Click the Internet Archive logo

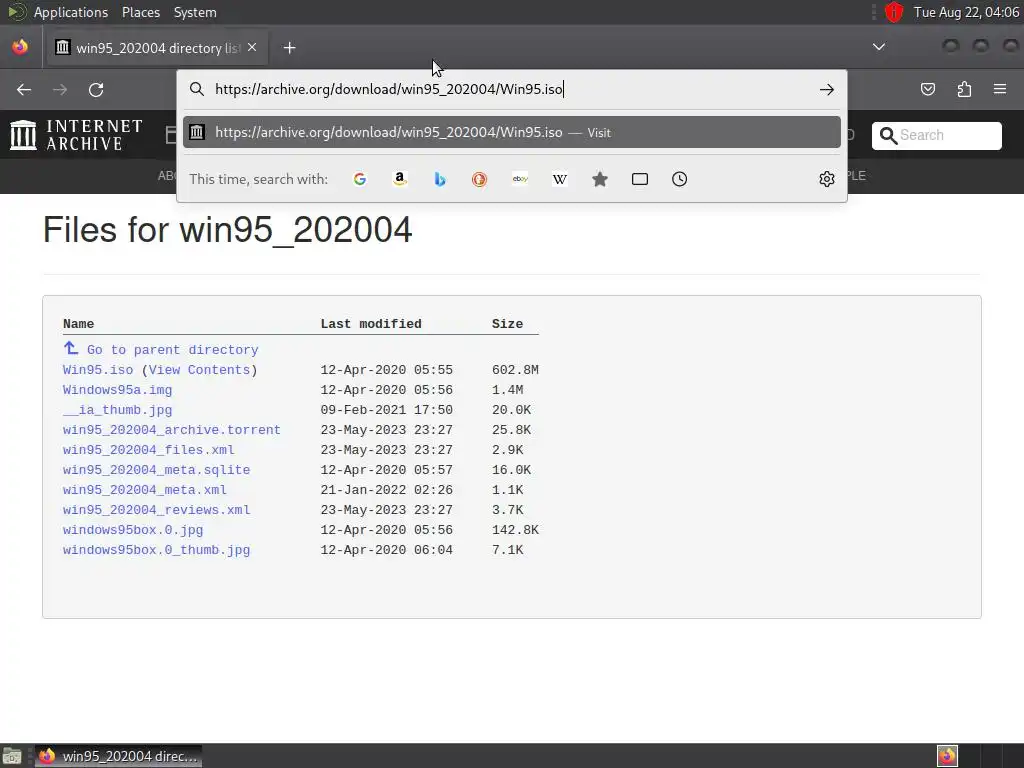pyautogui.click(x=76, y=135)
